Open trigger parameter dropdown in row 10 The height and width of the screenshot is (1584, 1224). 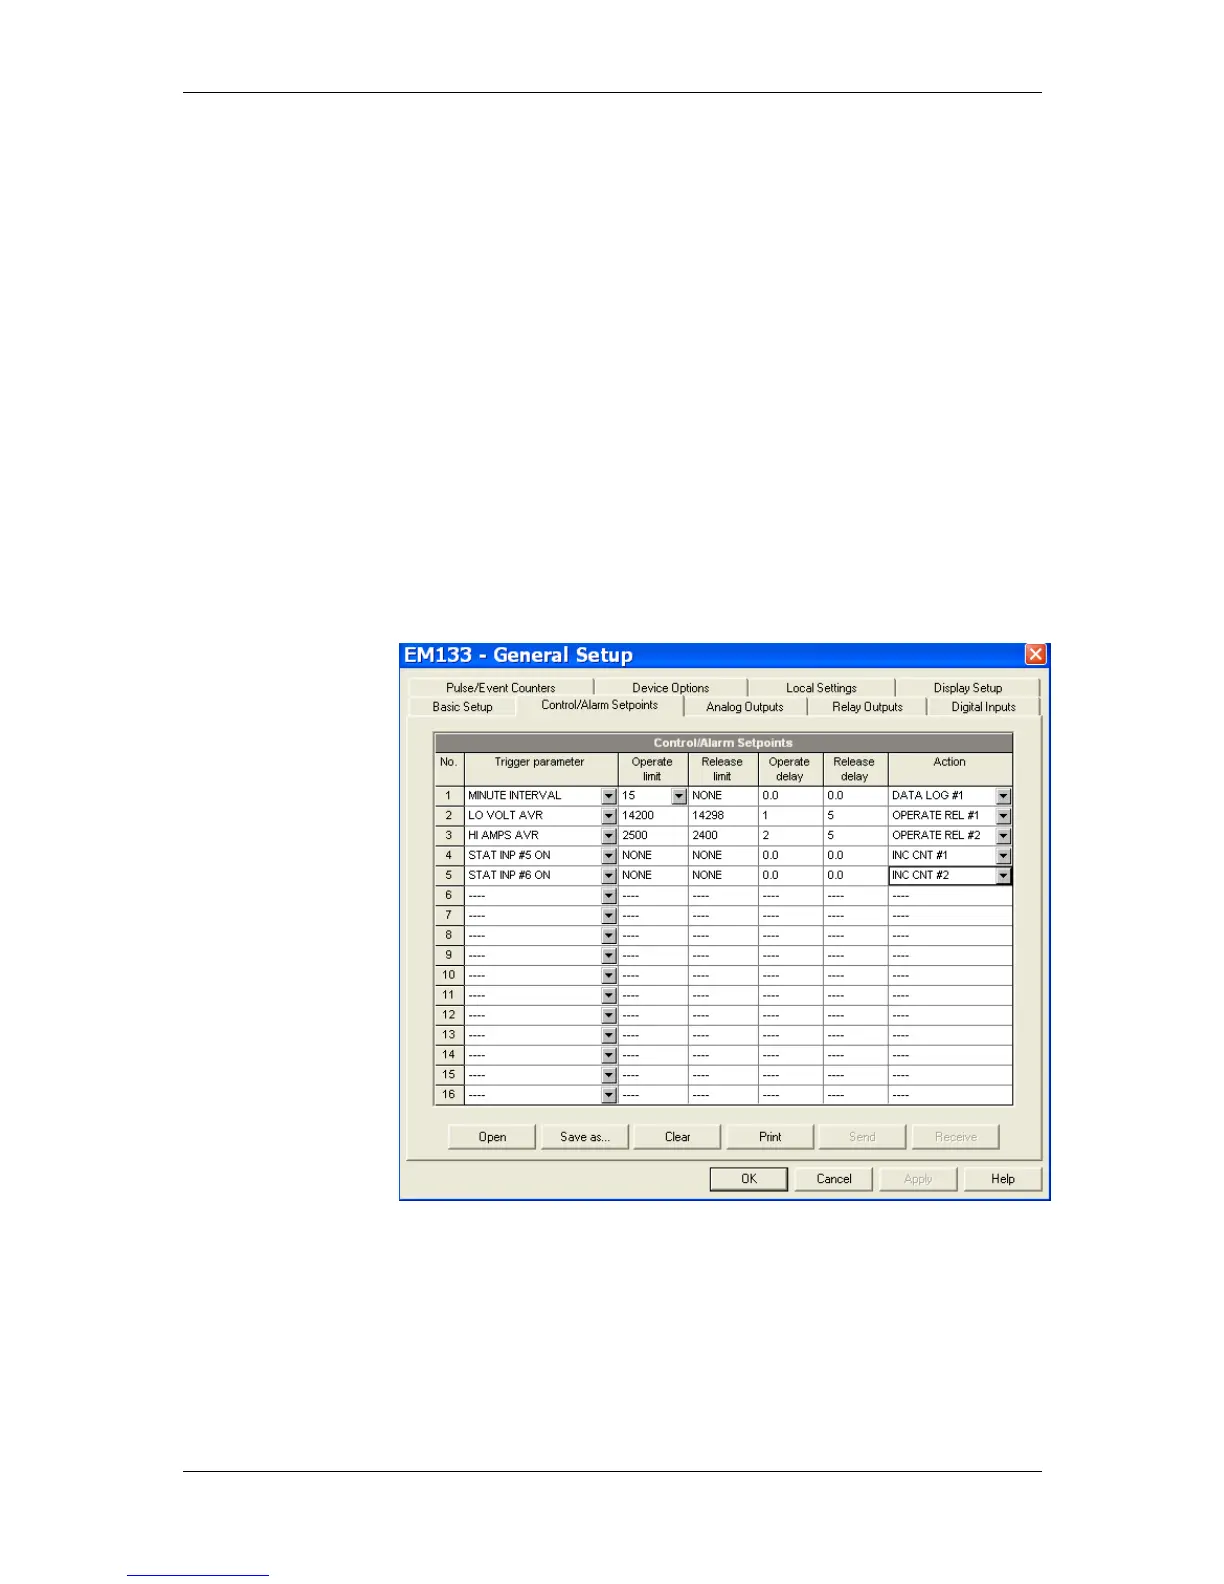click(x=609, y=976)
